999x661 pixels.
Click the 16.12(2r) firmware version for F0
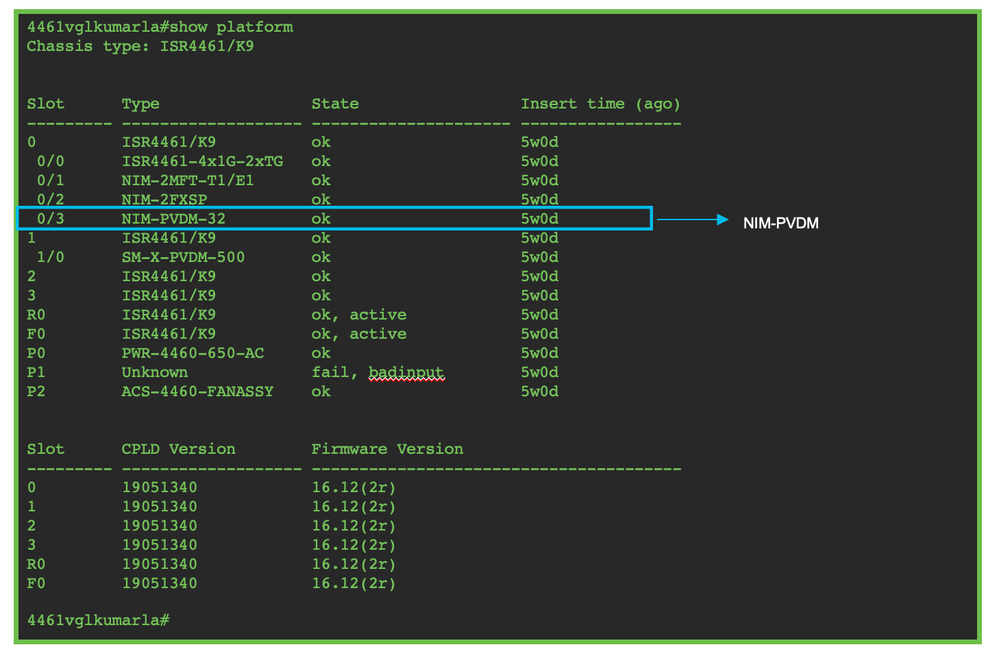click(354, 584)
